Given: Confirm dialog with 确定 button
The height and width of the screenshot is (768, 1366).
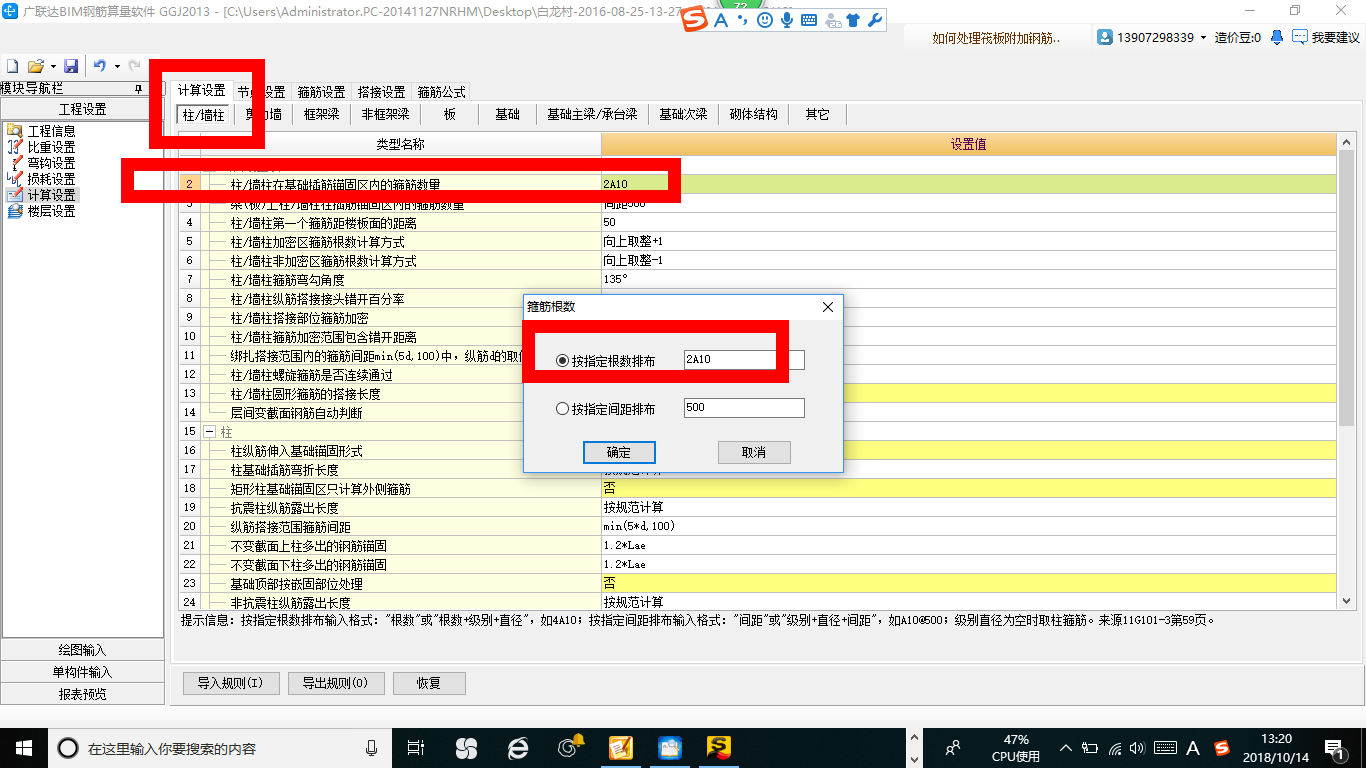Looking at the screenshot, I should (619, 452).
